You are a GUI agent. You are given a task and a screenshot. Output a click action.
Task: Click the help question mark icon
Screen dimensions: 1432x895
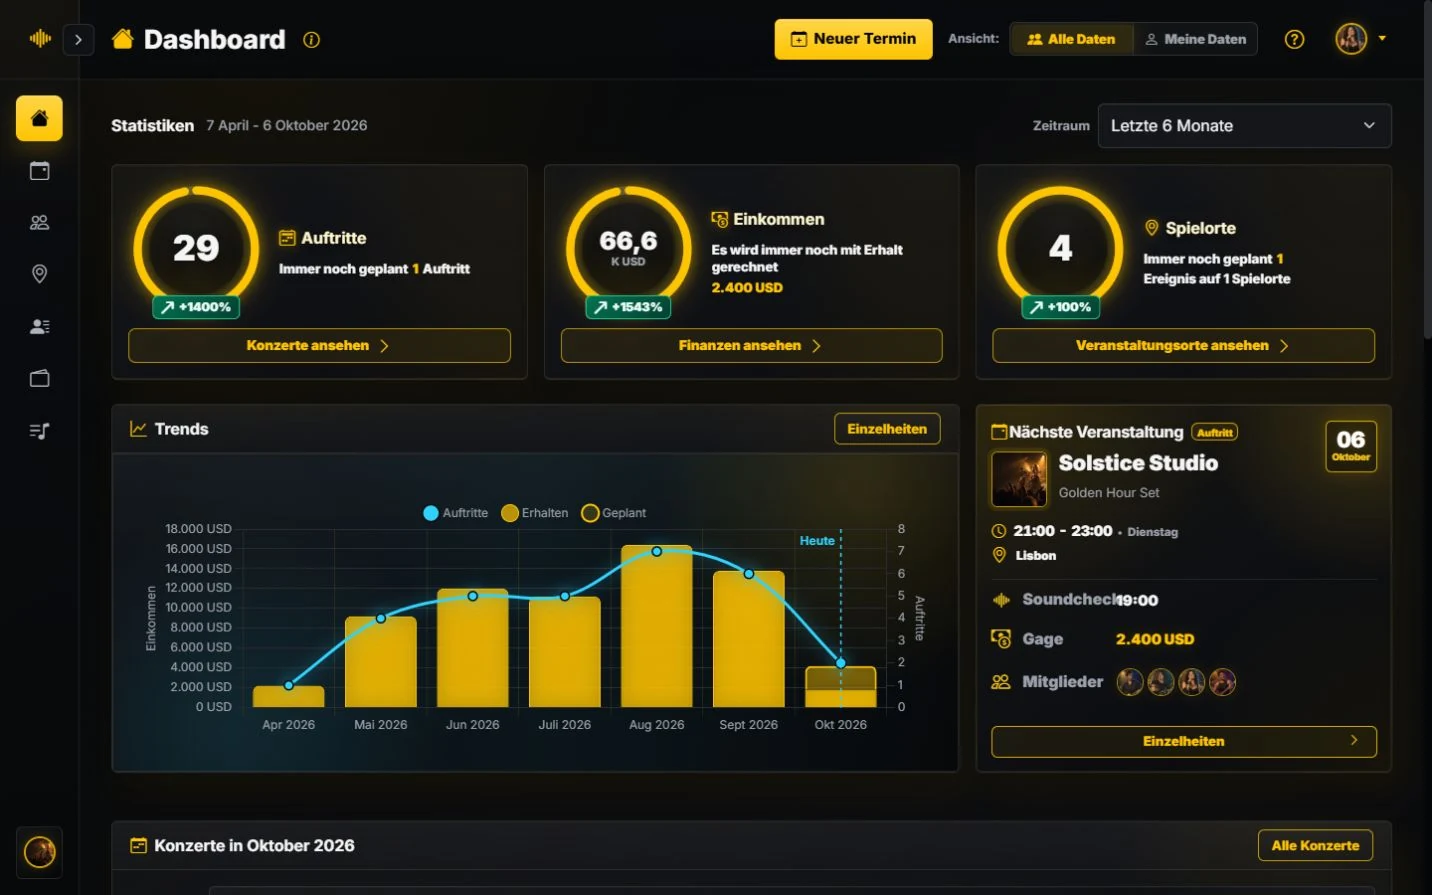click(1294, 39)
